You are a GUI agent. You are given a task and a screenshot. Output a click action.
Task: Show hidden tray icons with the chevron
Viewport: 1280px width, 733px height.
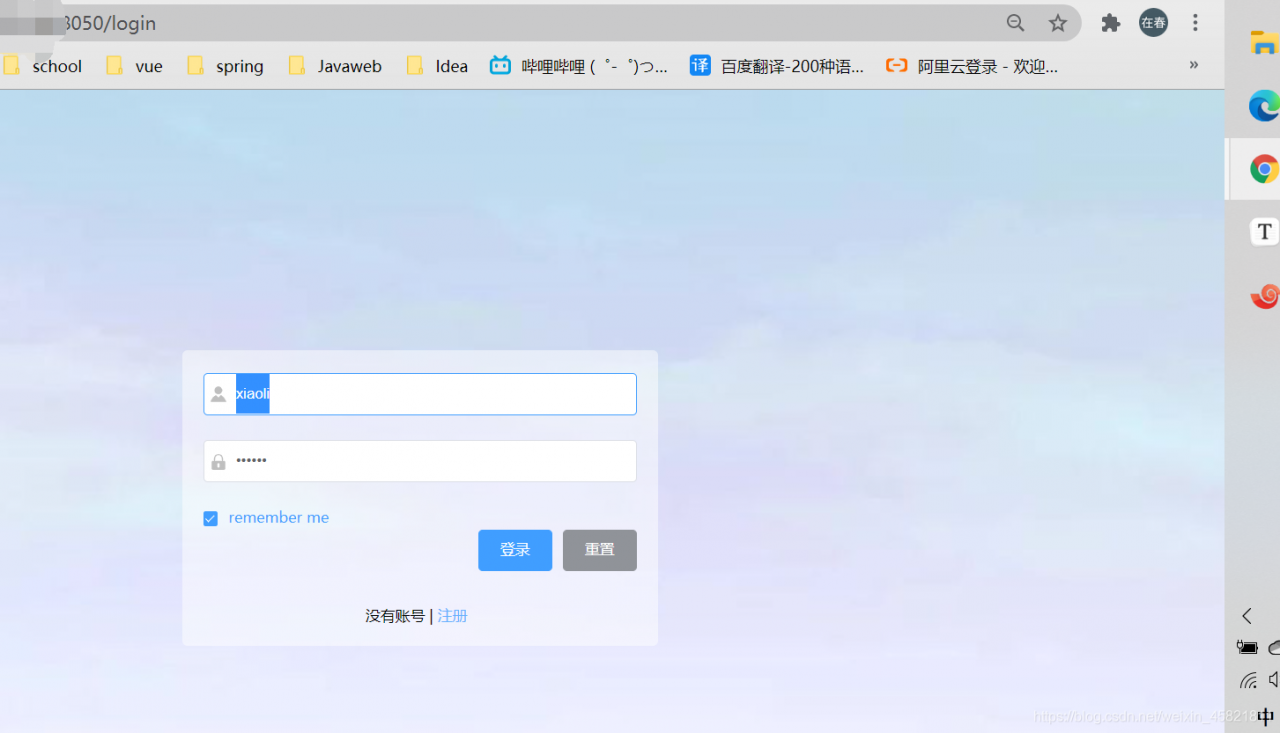[1246, 616]
